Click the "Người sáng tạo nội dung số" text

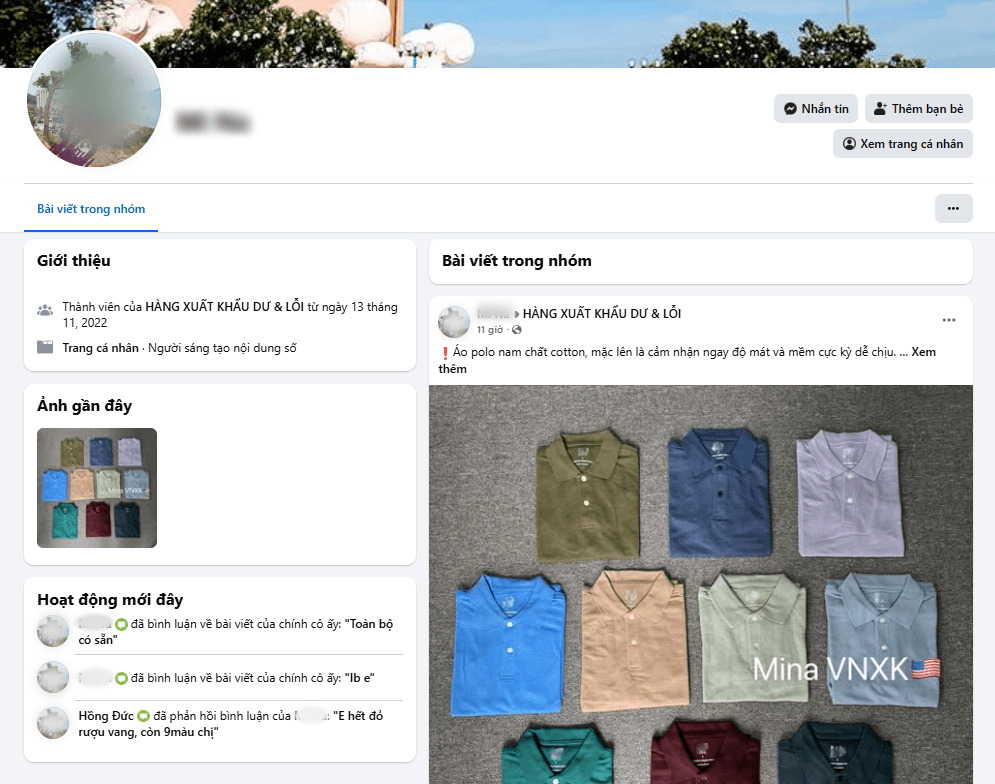(x=222, y=348)
